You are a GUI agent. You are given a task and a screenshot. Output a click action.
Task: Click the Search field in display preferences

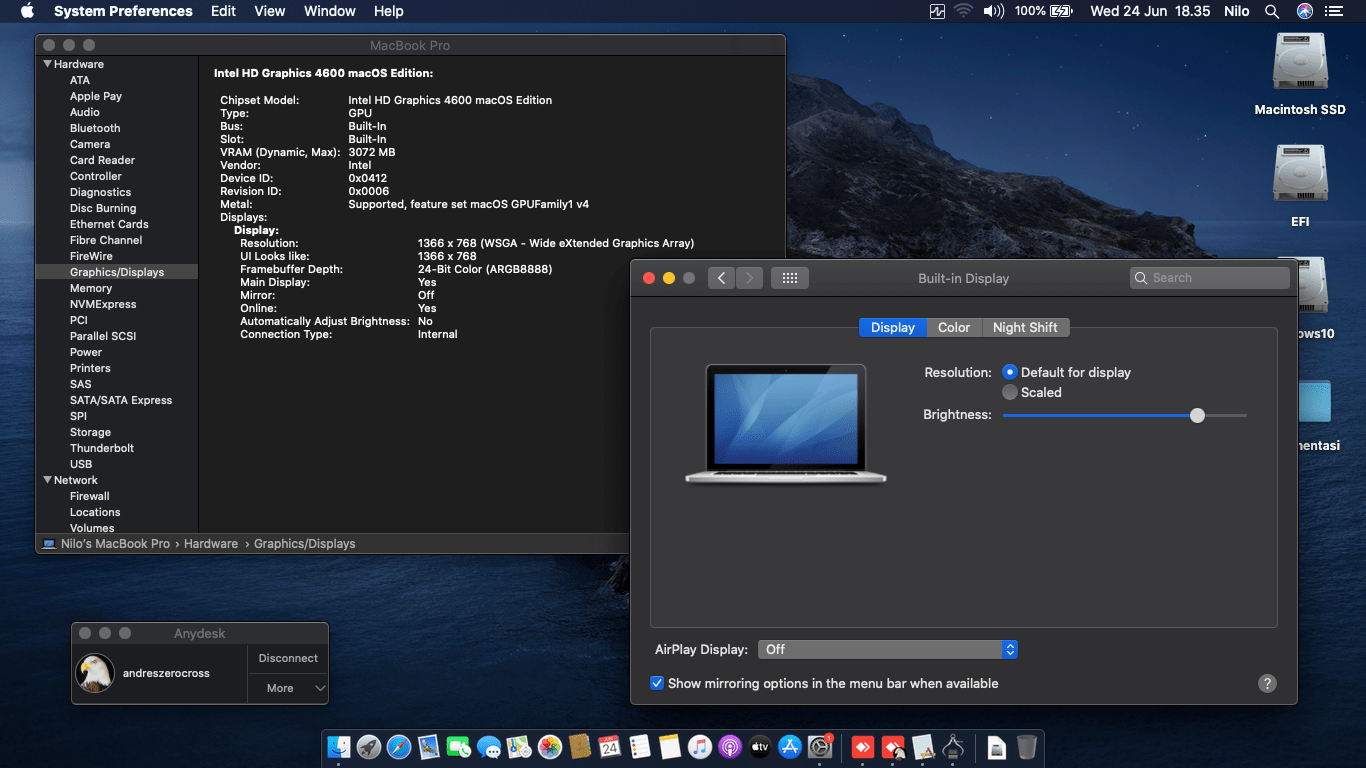coord(1210,278)
